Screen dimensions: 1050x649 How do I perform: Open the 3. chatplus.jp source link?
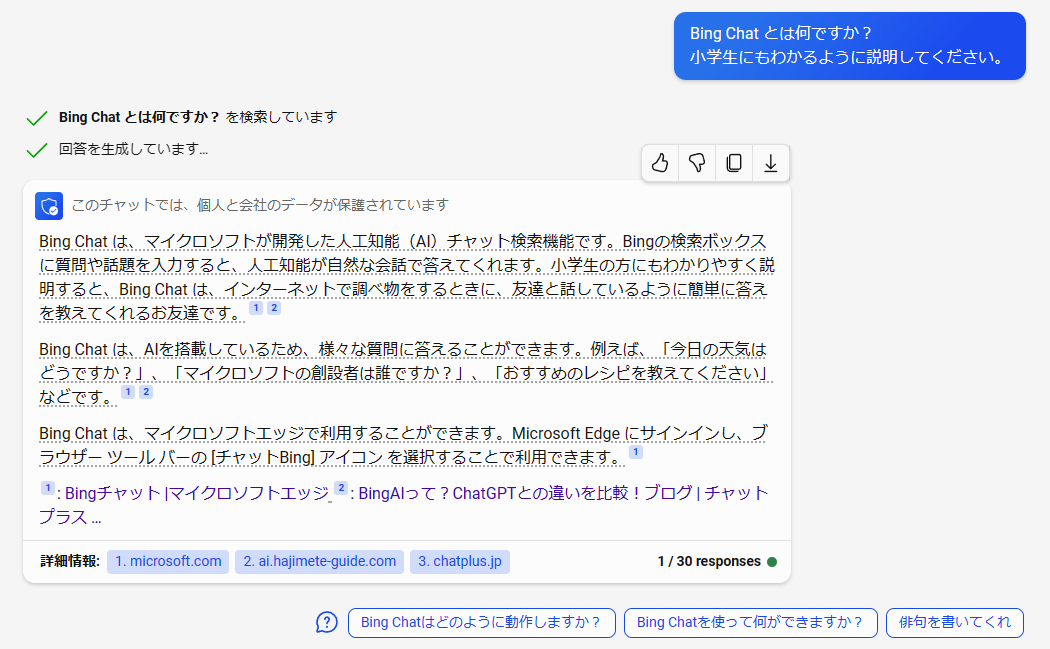(459, 561)
